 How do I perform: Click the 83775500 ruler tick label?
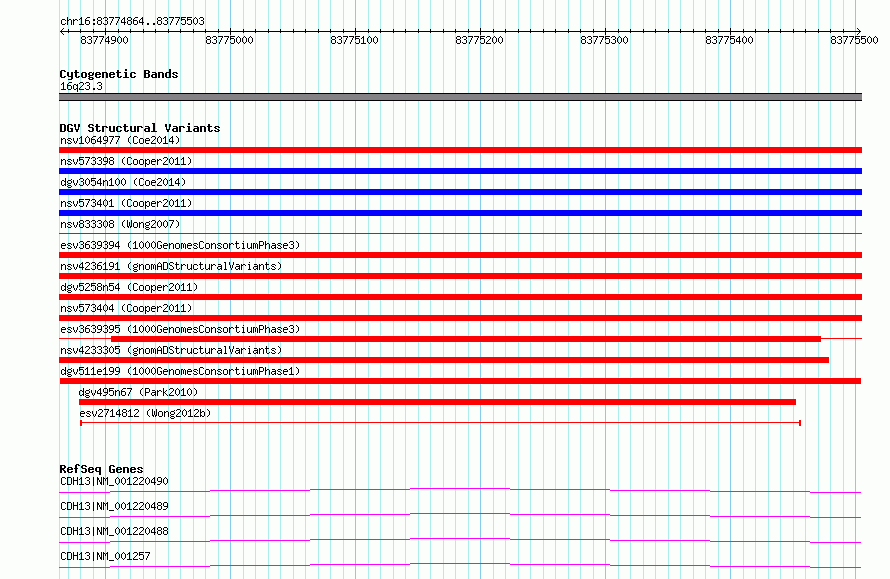(x=854, y=40)
